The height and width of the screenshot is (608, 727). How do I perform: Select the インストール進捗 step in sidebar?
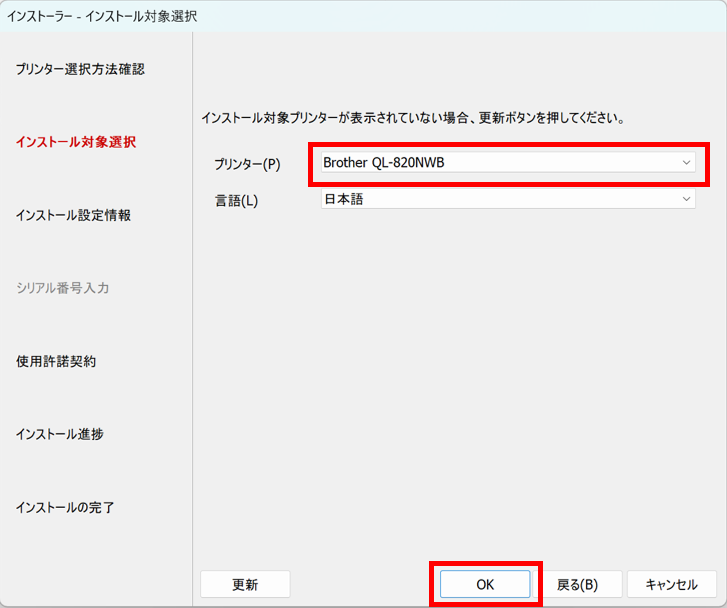tap(60, 434)
